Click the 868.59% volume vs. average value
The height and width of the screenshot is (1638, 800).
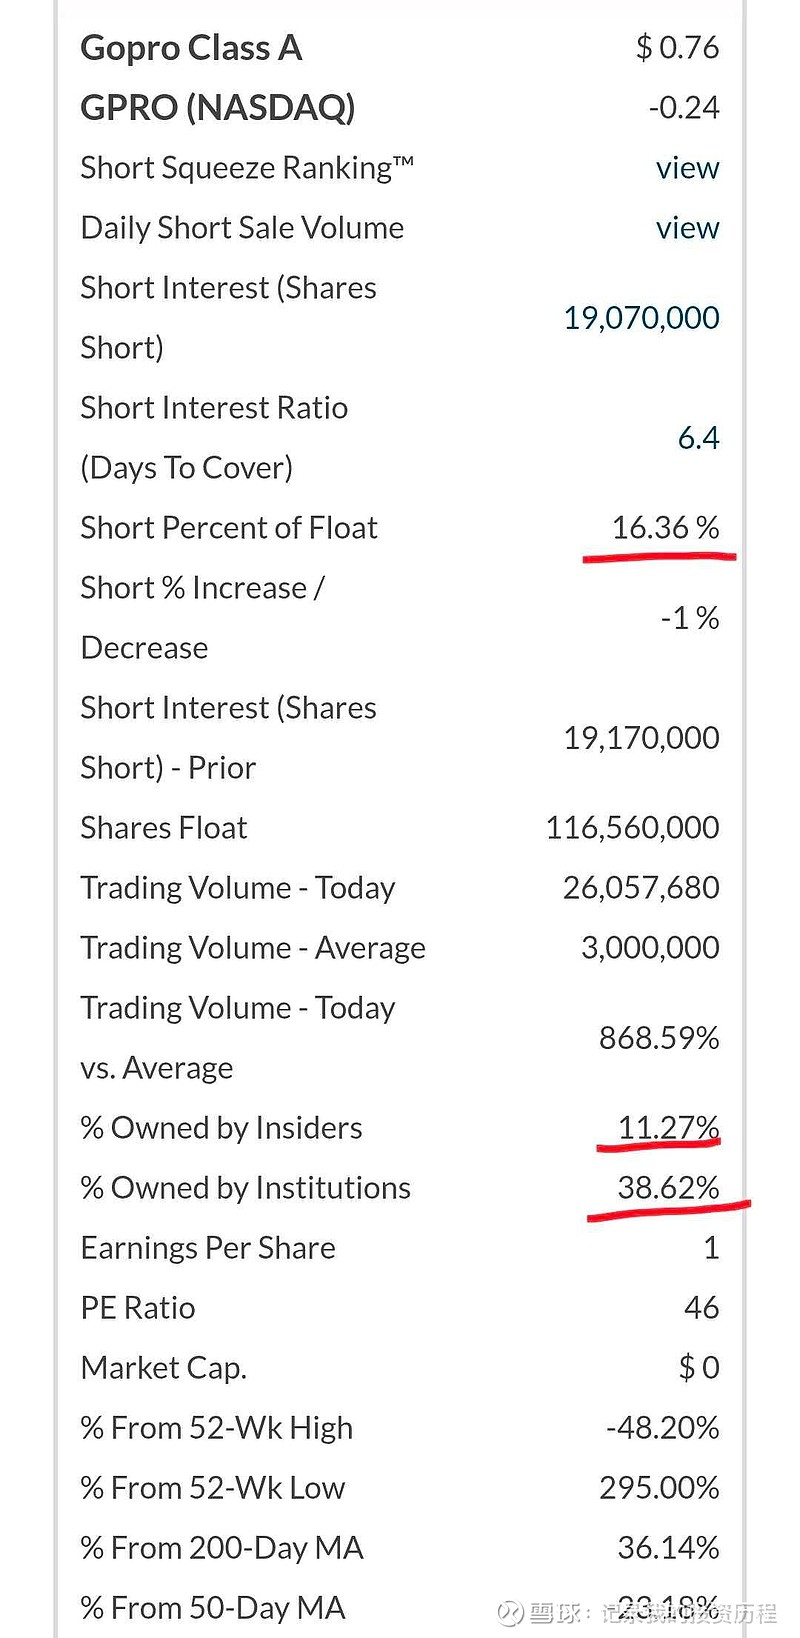coord(659,1038)
